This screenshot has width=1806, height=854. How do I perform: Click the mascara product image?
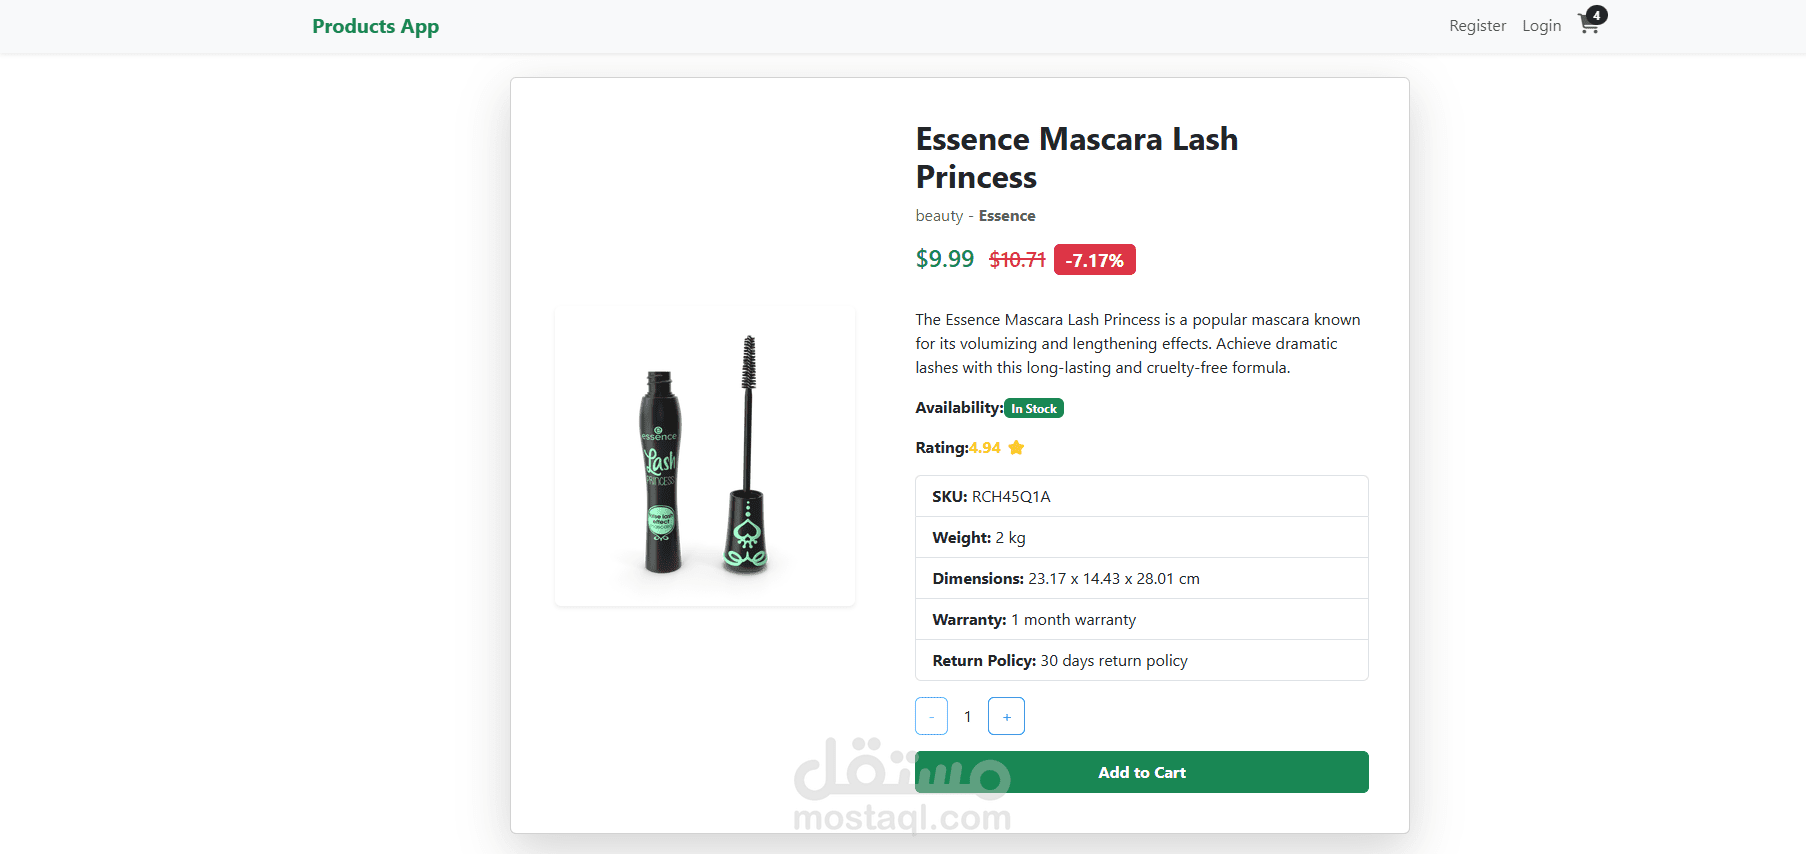[705, 456]
